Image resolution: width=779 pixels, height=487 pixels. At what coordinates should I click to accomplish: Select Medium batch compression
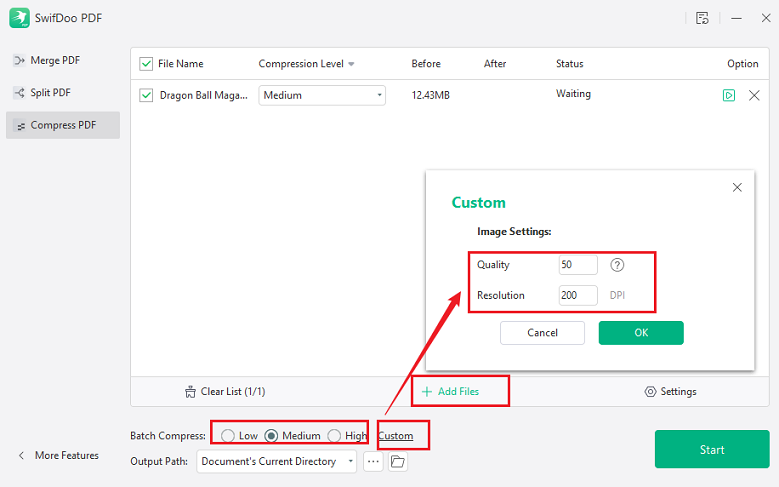tap(271, 436)
